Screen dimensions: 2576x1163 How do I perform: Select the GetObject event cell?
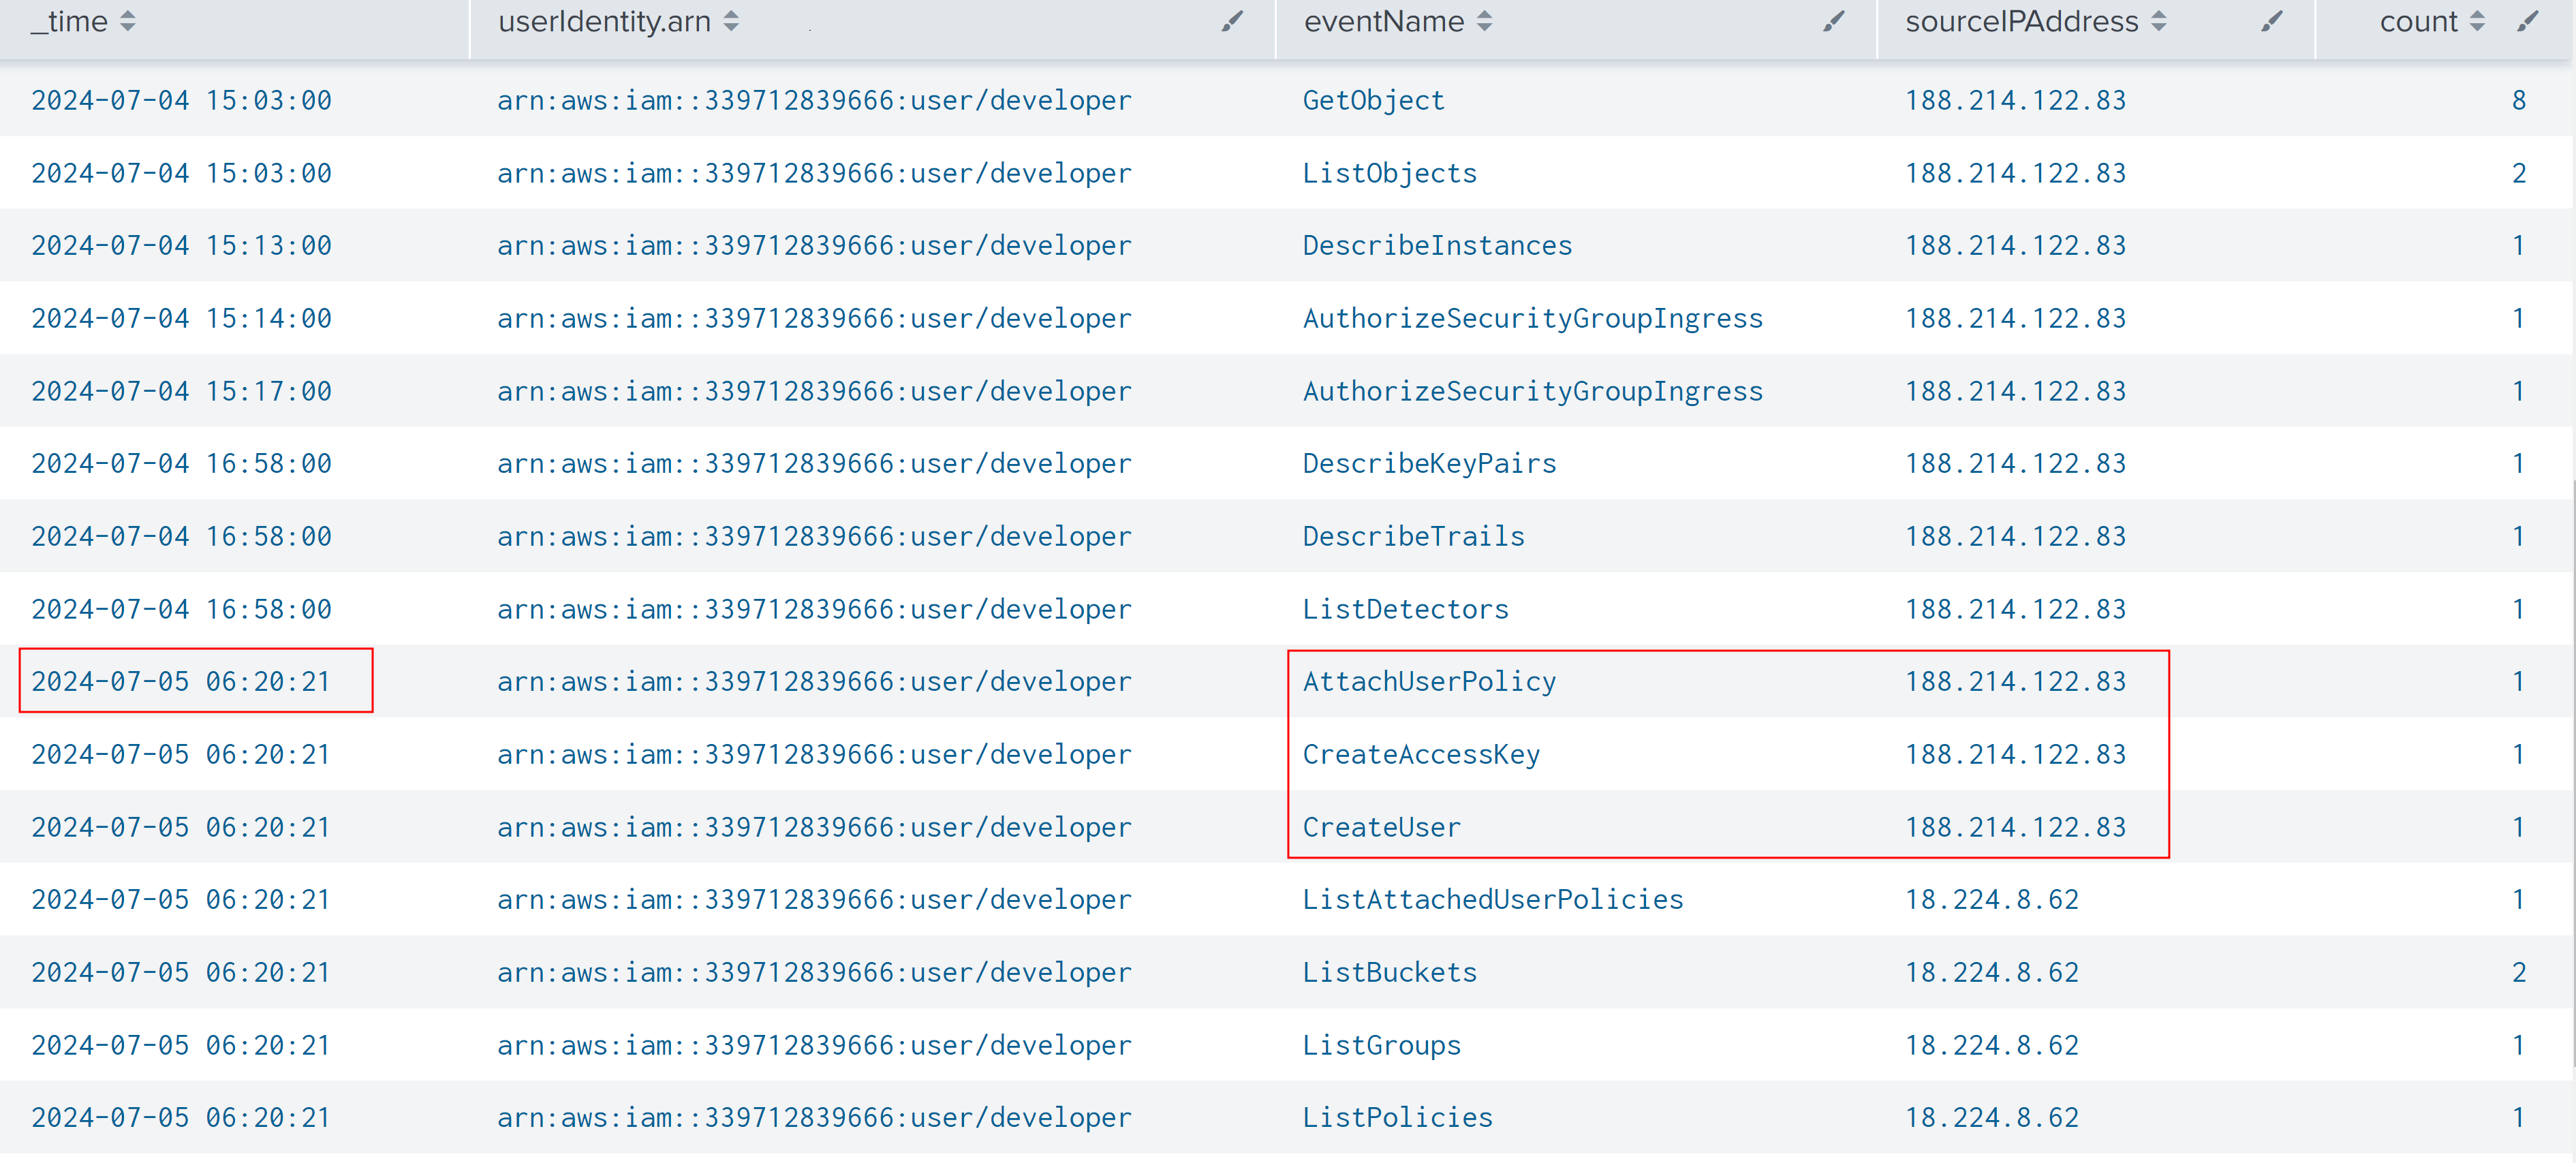pos(1373,100)
